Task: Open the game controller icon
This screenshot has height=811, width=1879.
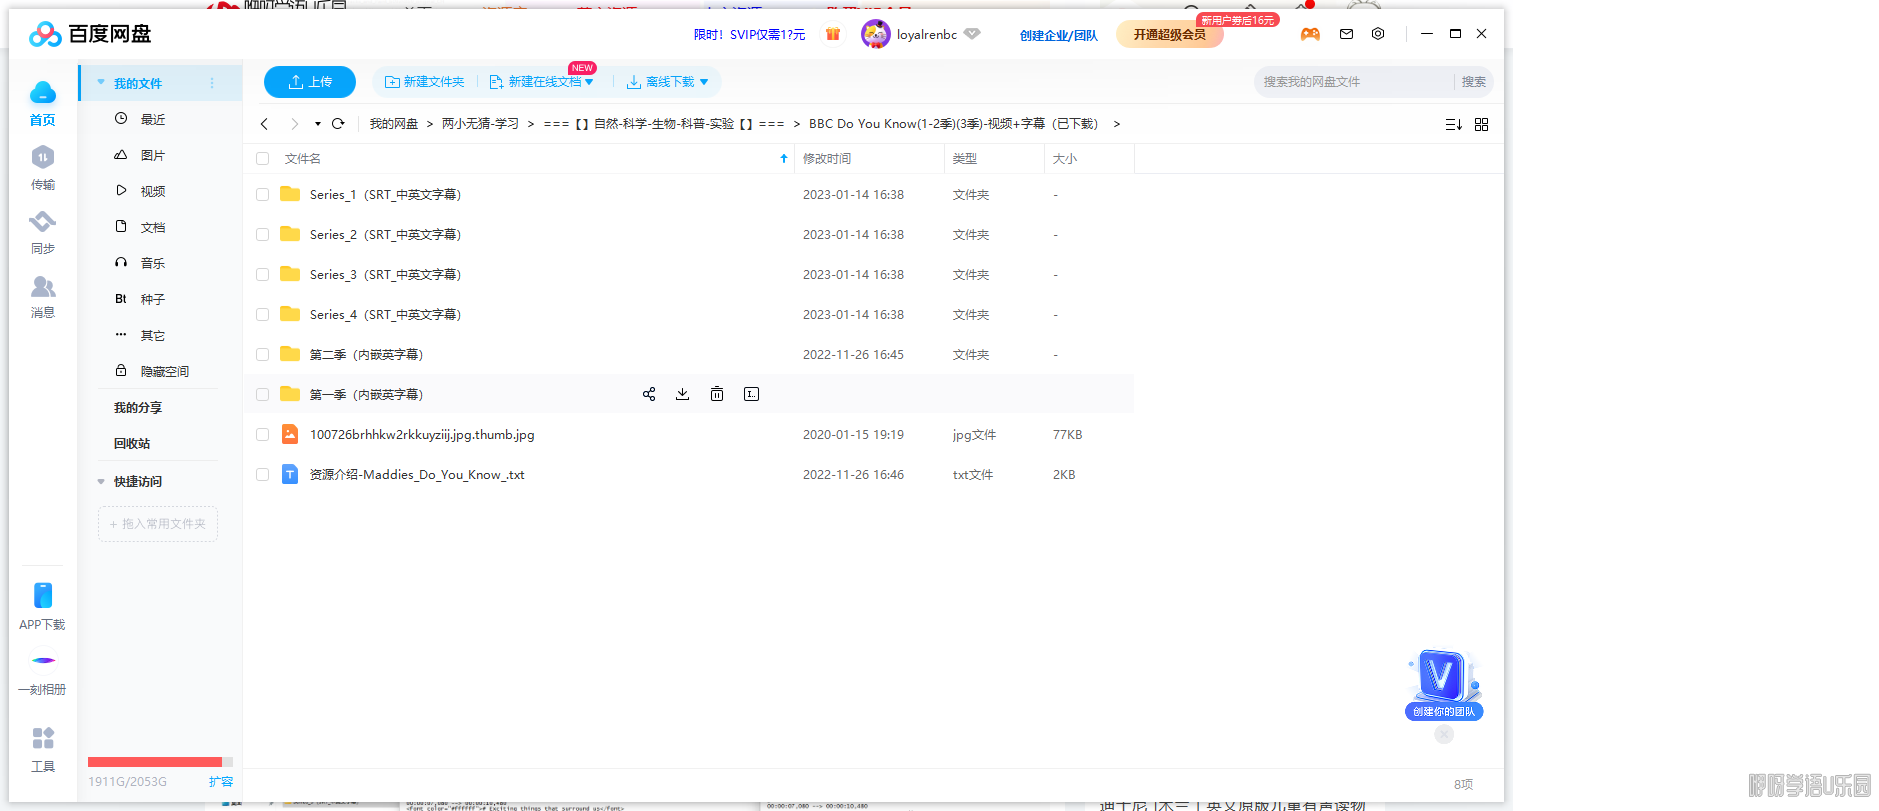Action: (x=1310, y=34)
